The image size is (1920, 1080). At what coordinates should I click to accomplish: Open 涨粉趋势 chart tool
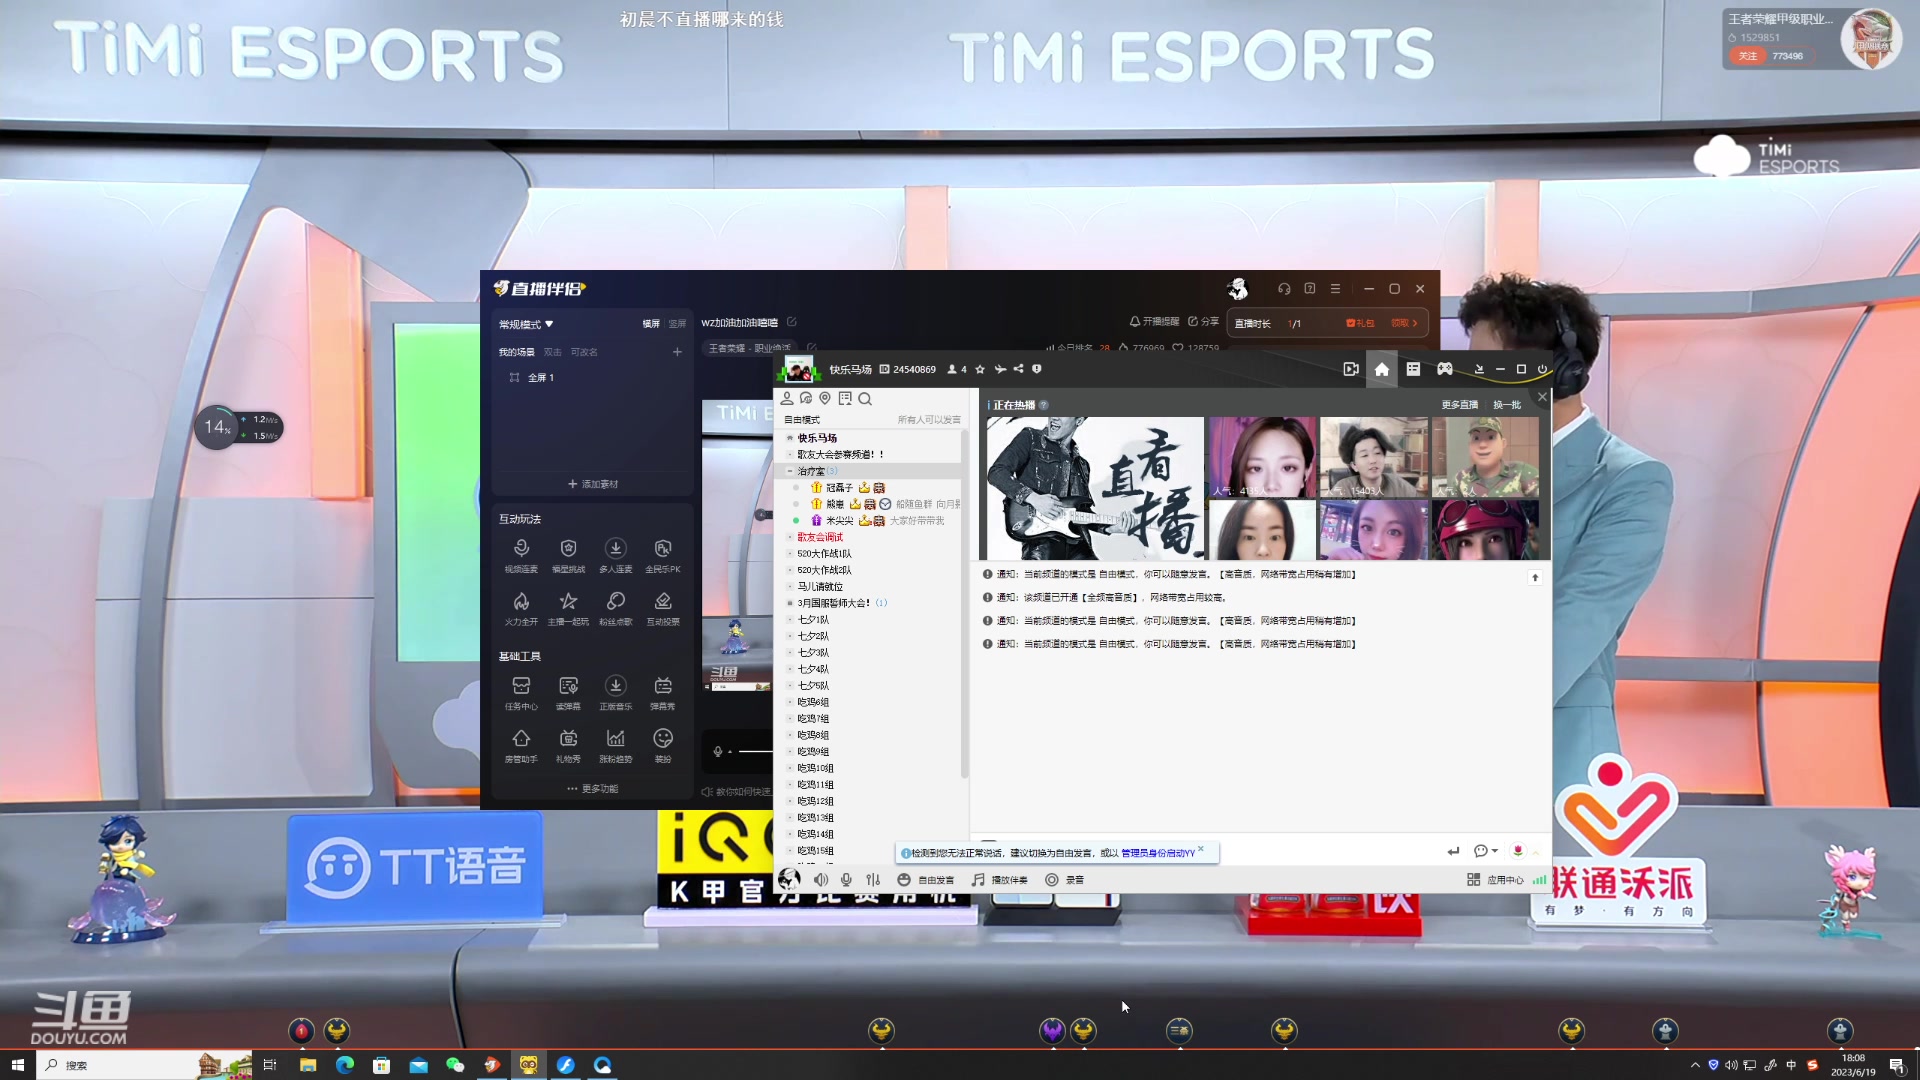[x=615, y=746]
